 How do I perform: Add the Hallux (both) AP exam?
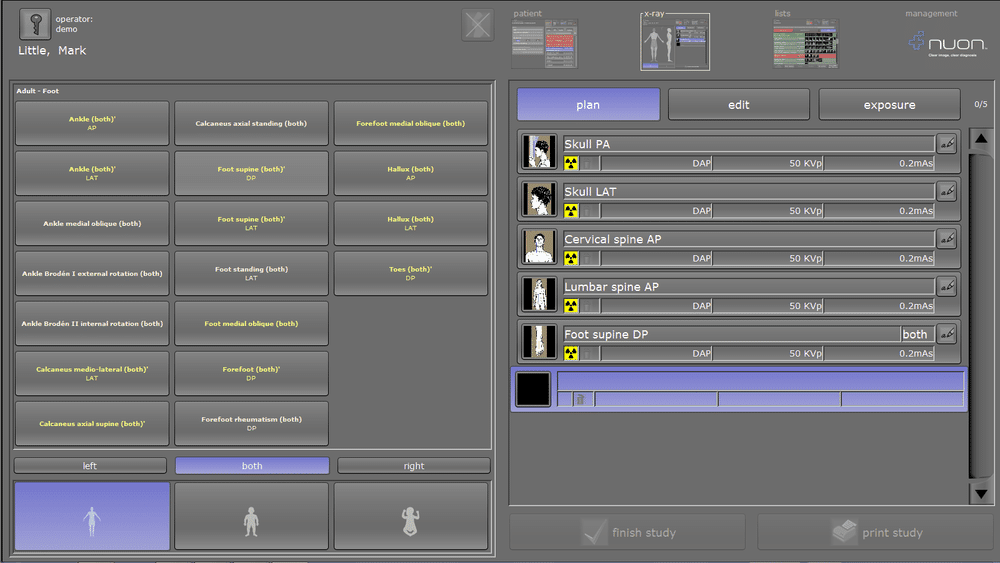tap(411, 174)
